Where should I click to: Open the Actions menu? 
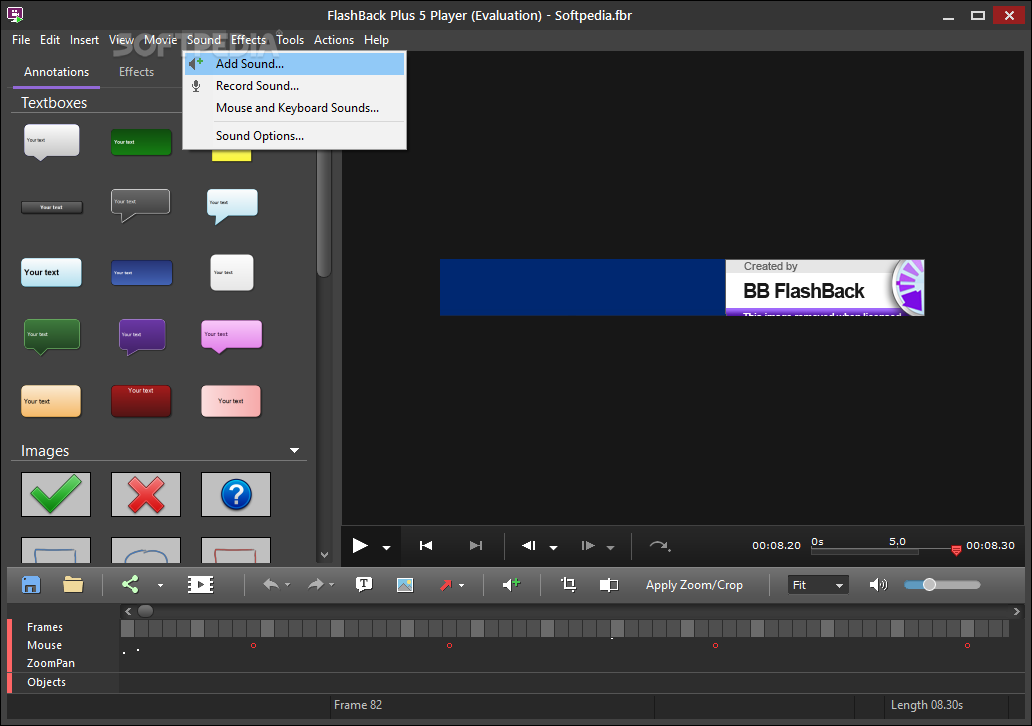(x=334, y=39)
